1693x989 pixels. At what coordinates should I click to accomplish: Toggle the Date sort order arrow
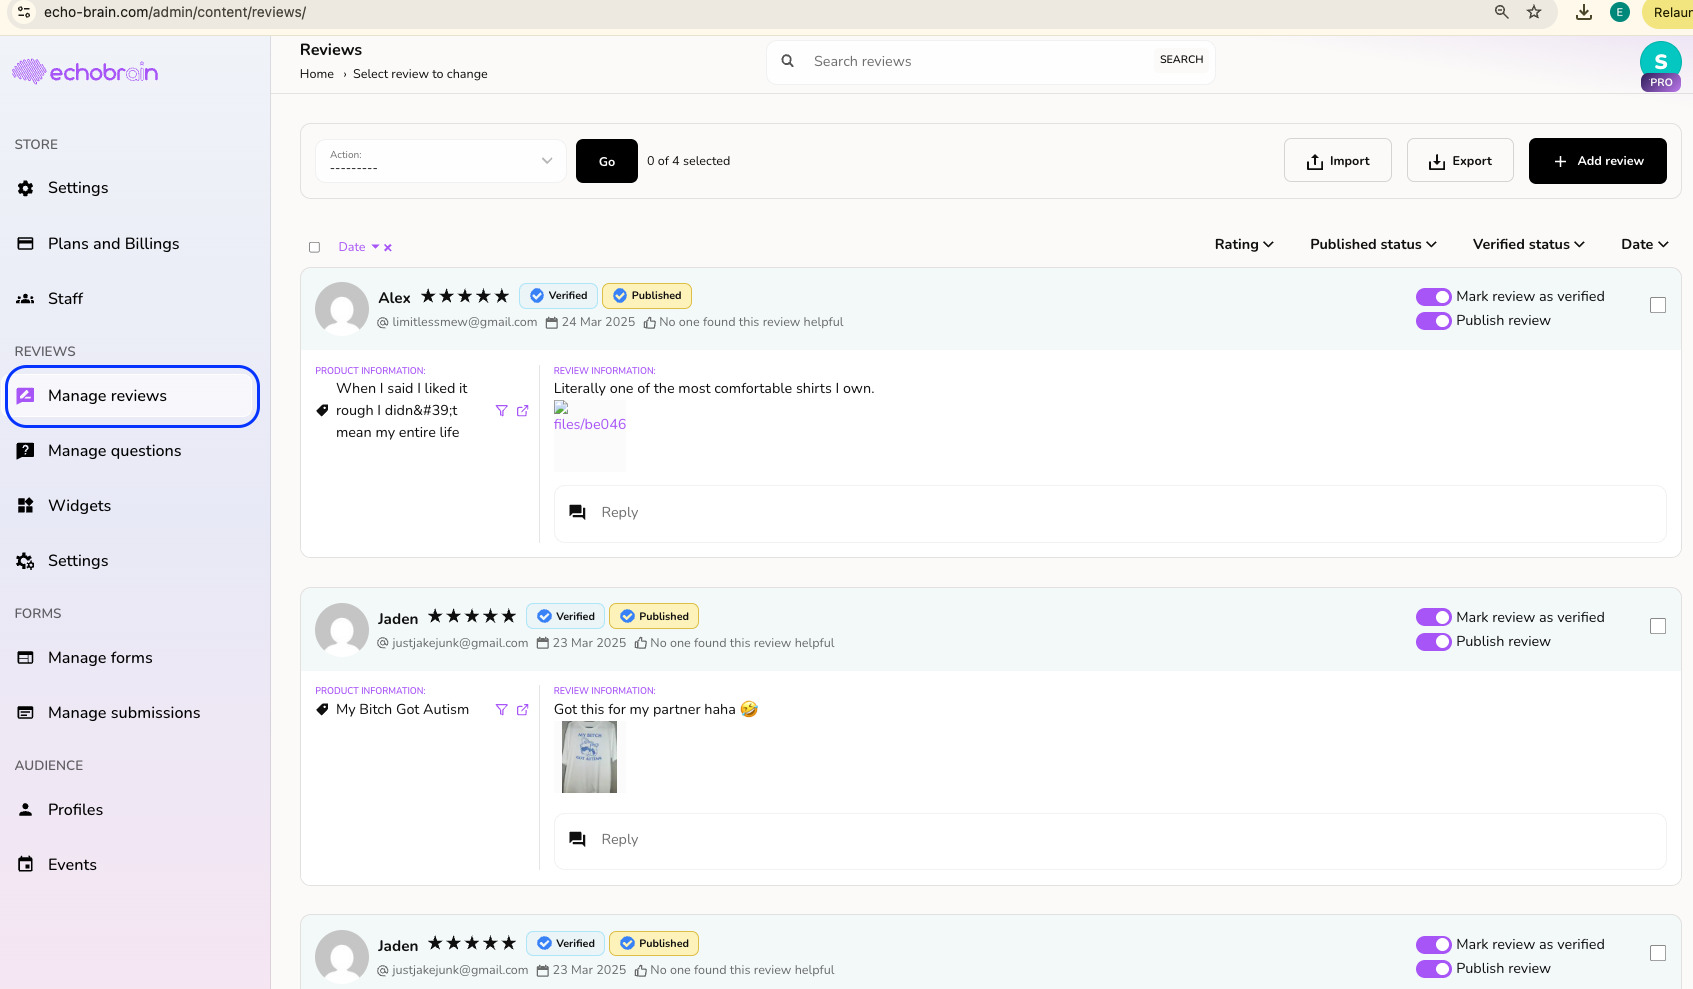pos(375,247)
